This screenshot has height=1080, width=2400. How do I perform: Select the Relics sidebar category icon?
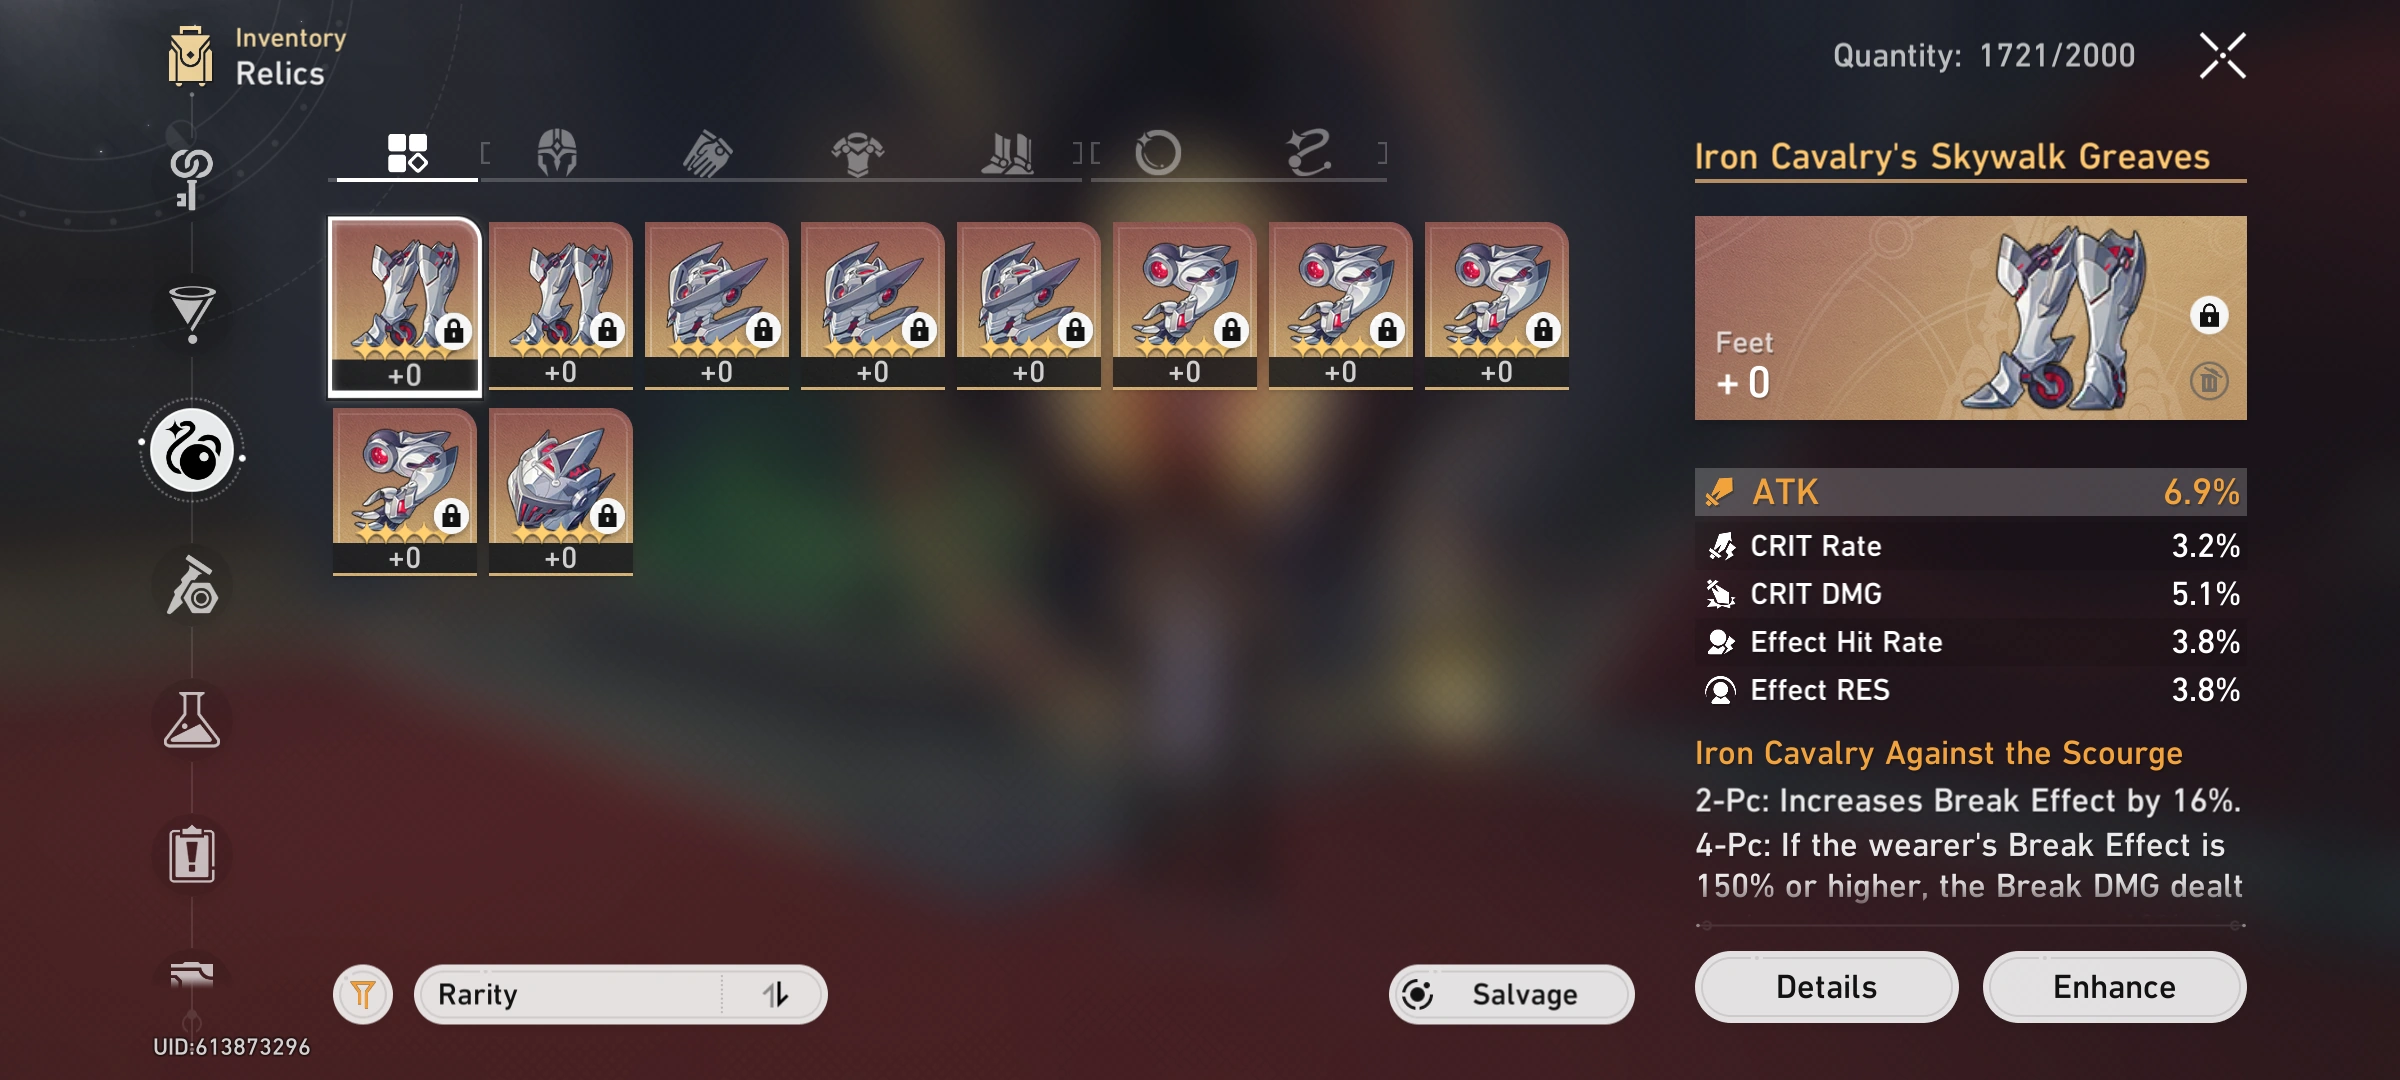(x=192, y=452)
